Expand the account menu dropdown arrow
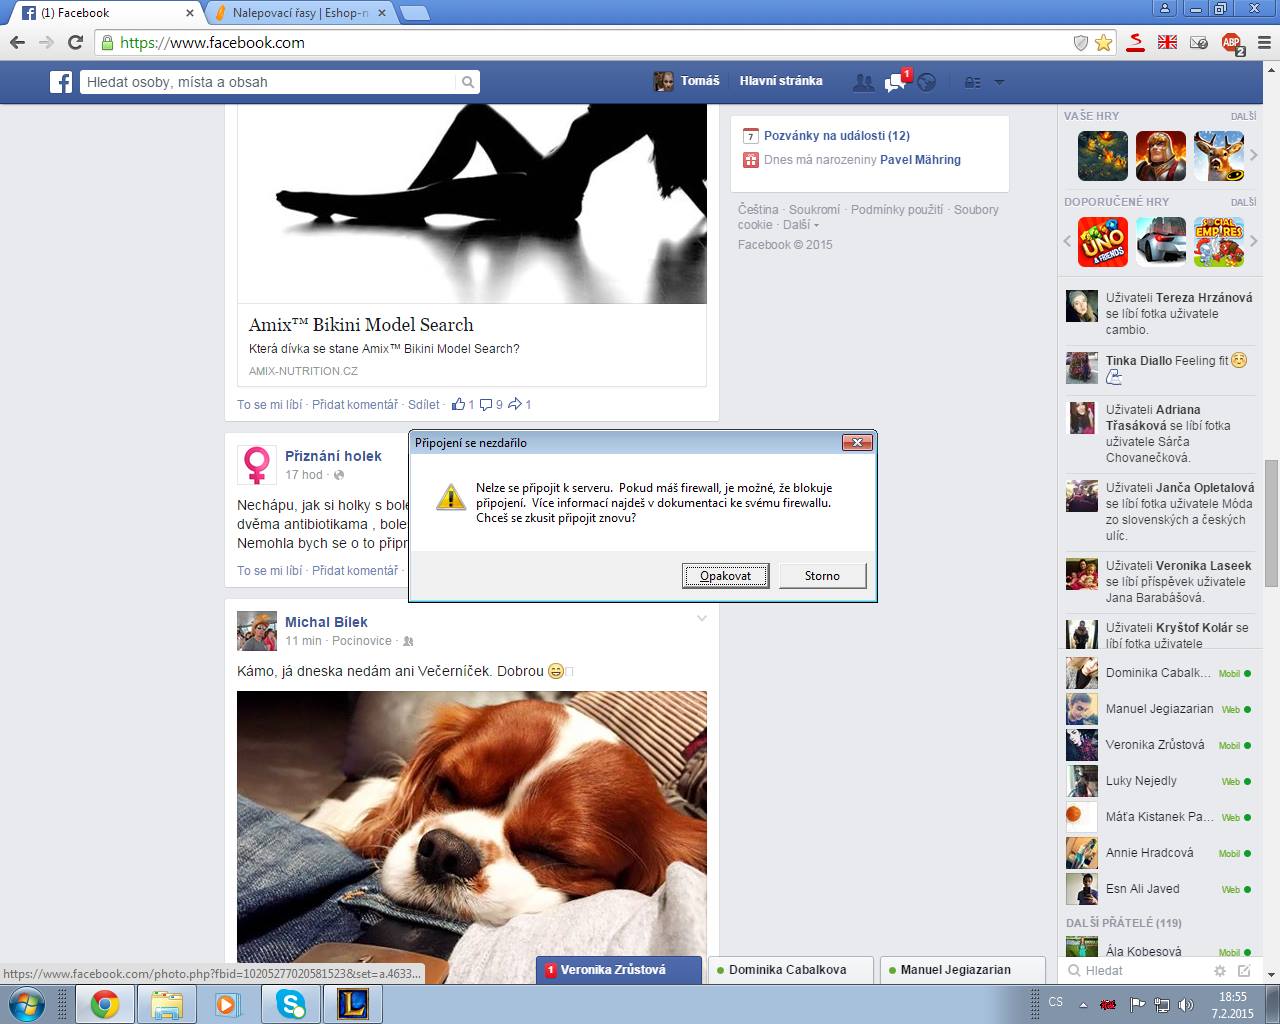This screenshot has width=1280, height=1024. pyautogui.click(x=998, y=82)
